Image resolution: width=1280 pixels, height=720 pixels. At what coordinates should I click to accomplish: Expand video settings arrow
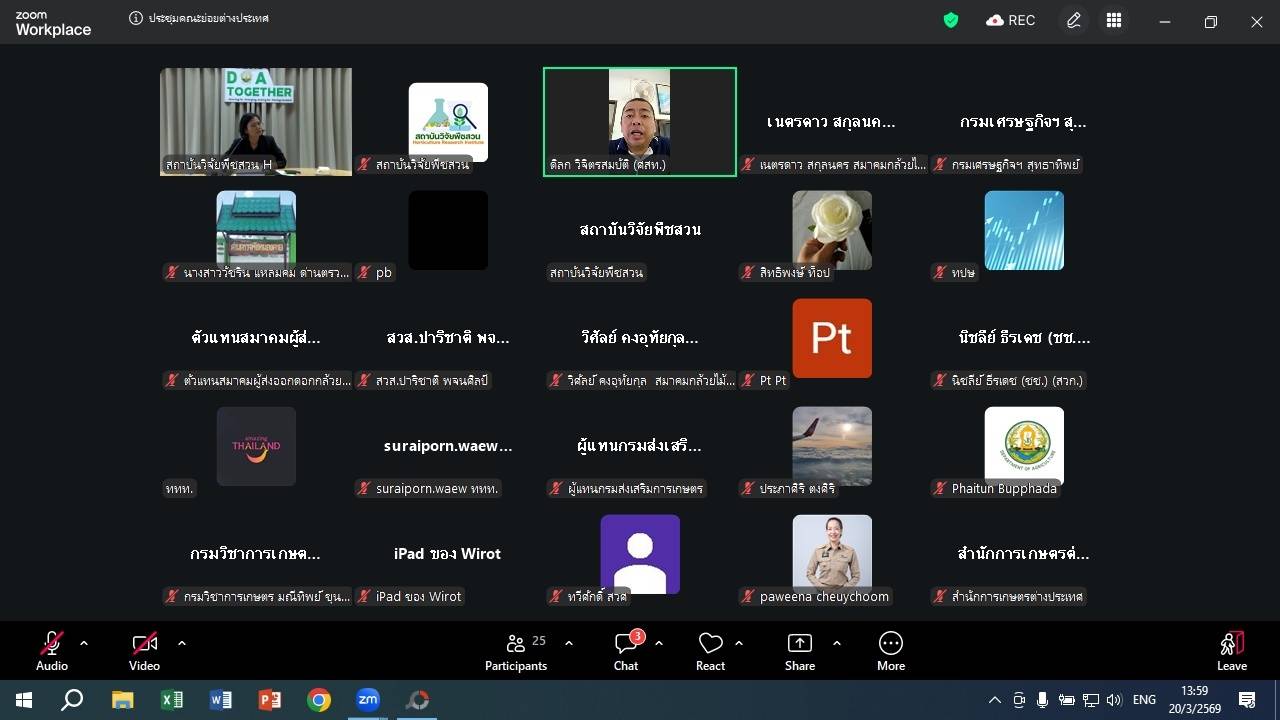tap(181, 643)
